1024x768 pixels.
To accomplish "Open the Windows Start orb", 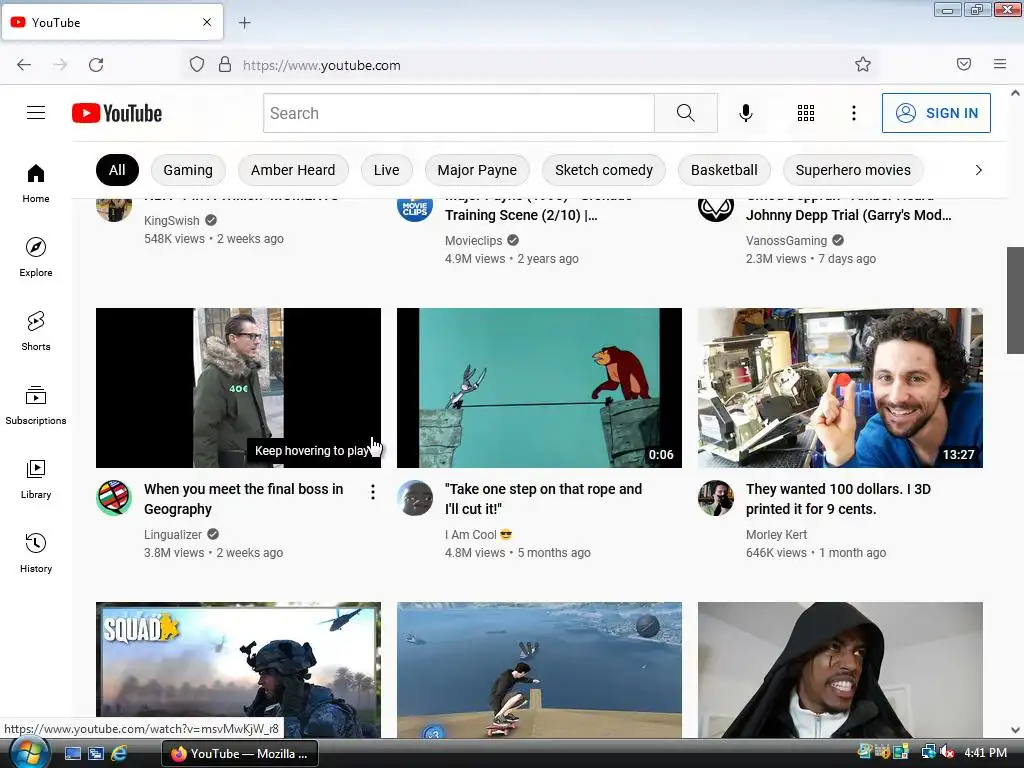I will click(x=29, y=754).
